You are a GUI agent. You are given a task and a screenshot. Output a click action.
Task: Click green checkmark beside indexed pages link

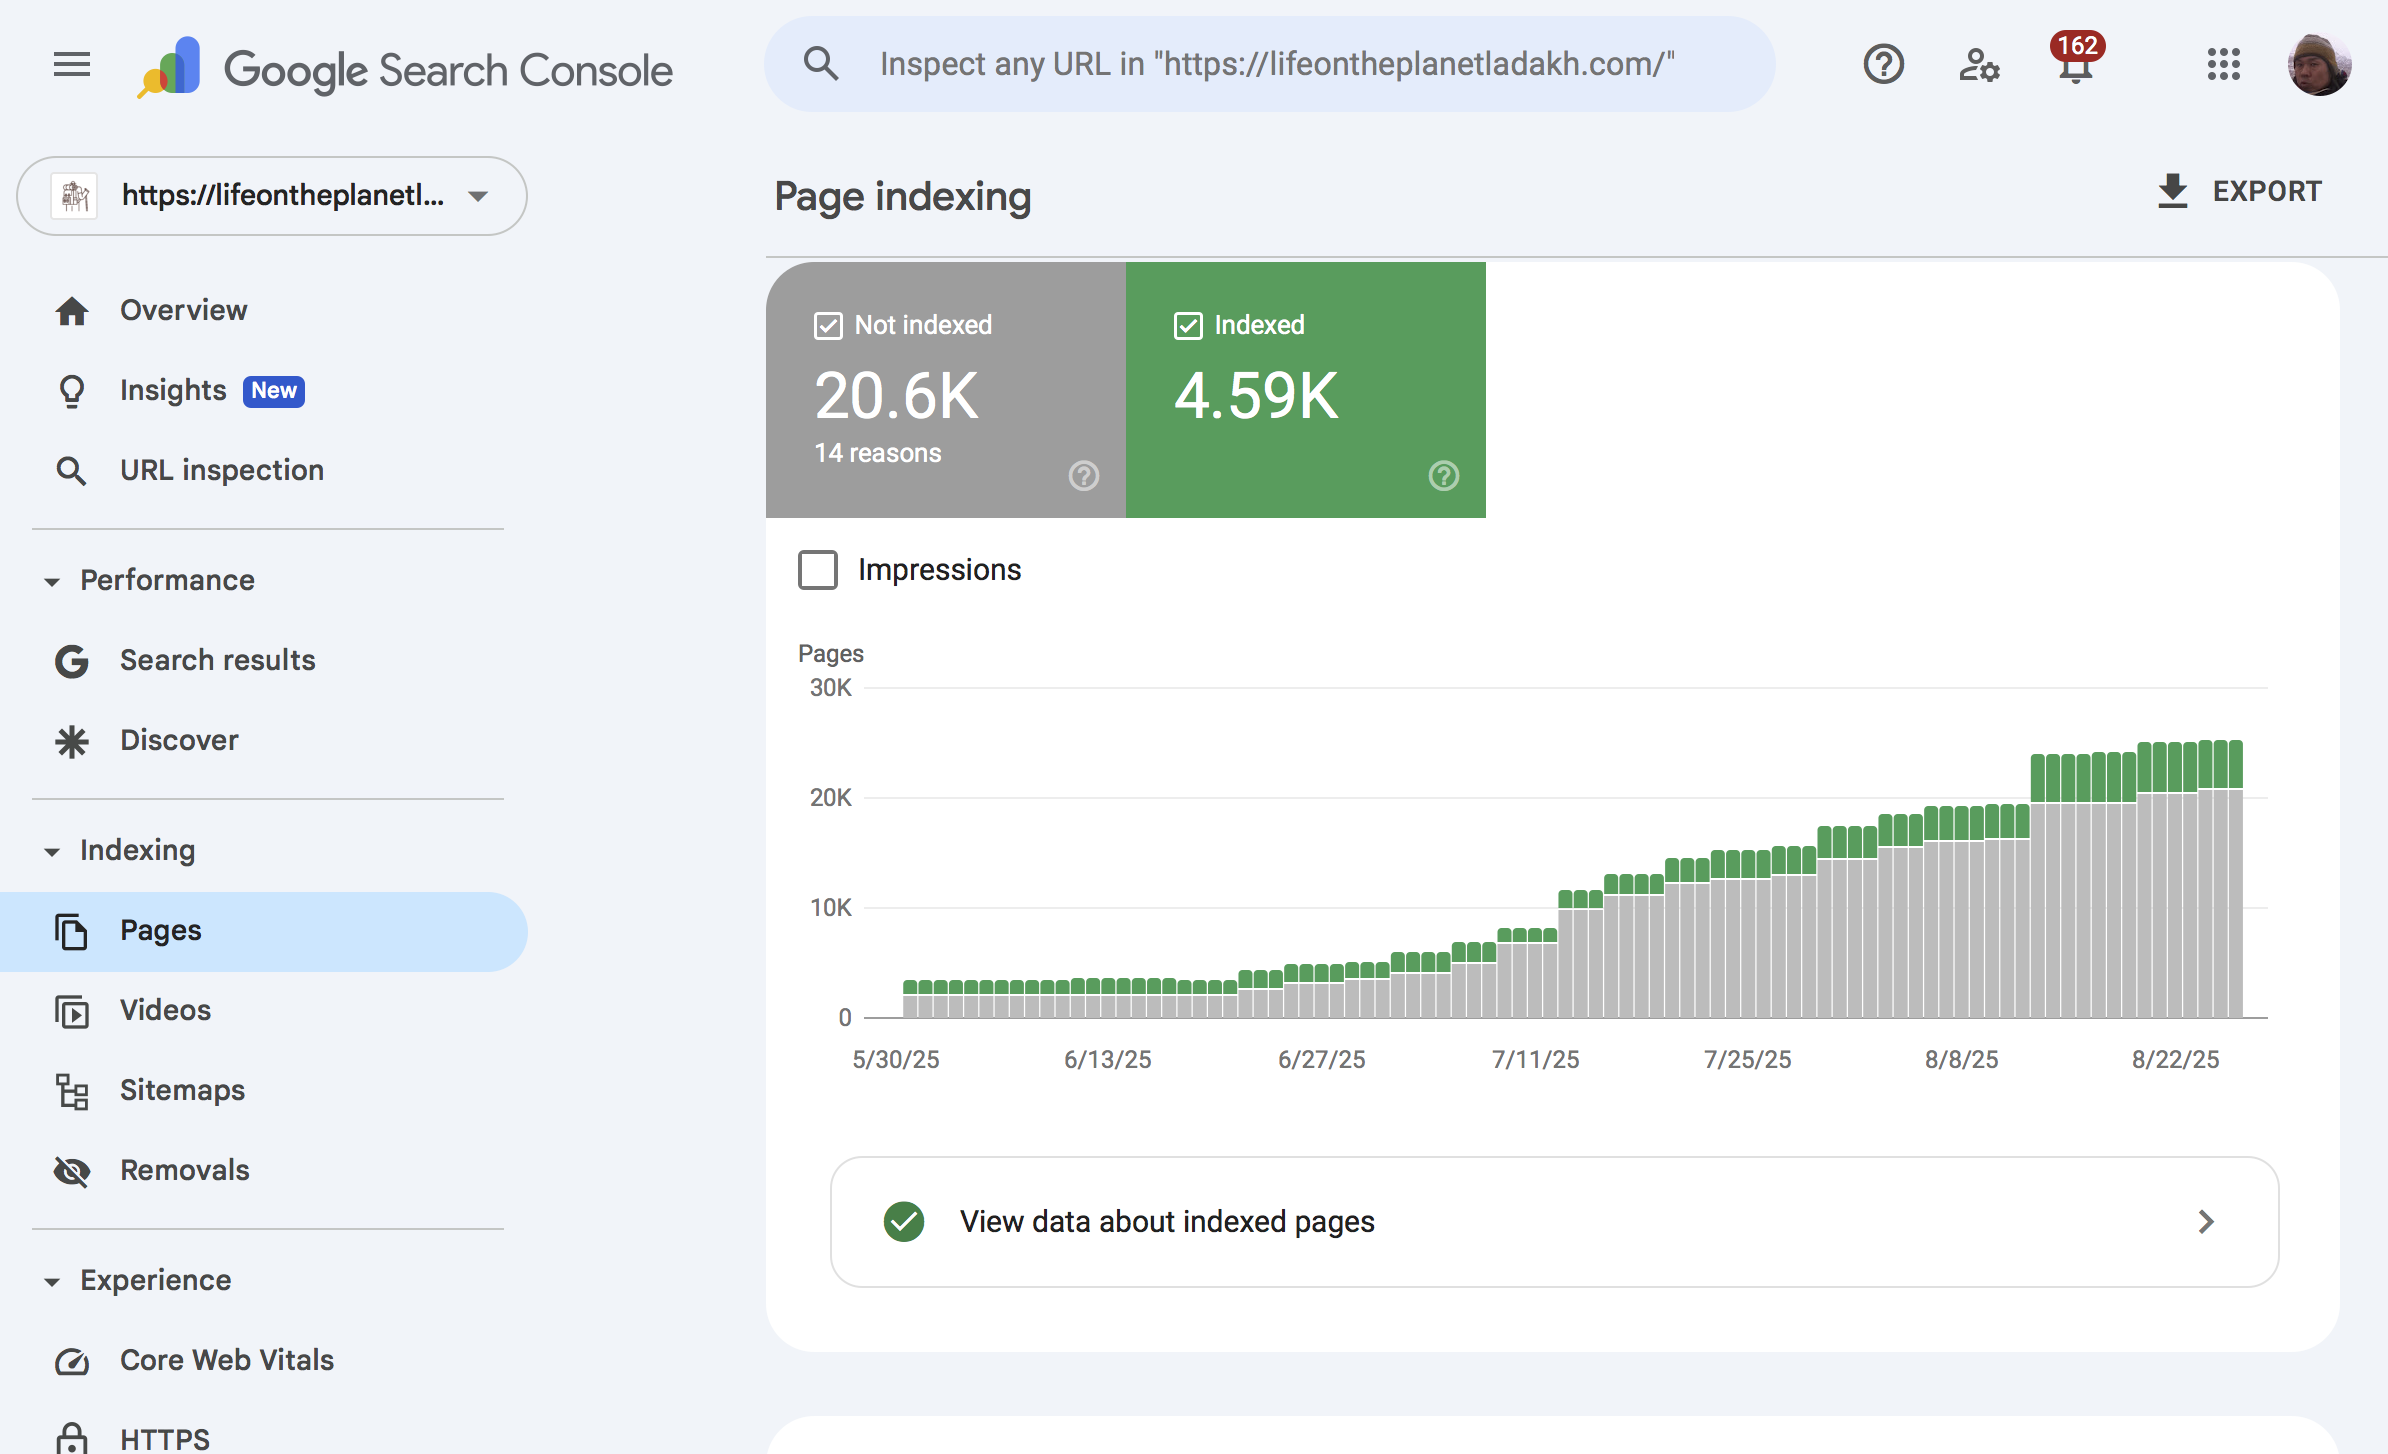904,1221
